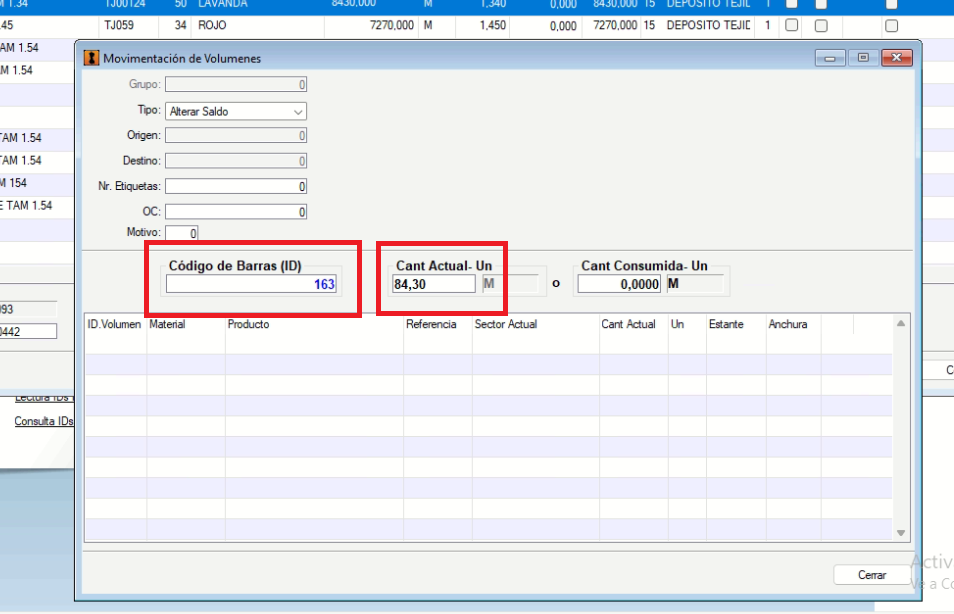The height and width of the screenshot is (614, 954).
Task: Click the Nr. Etiquetas input field
Action: (235, 186)
